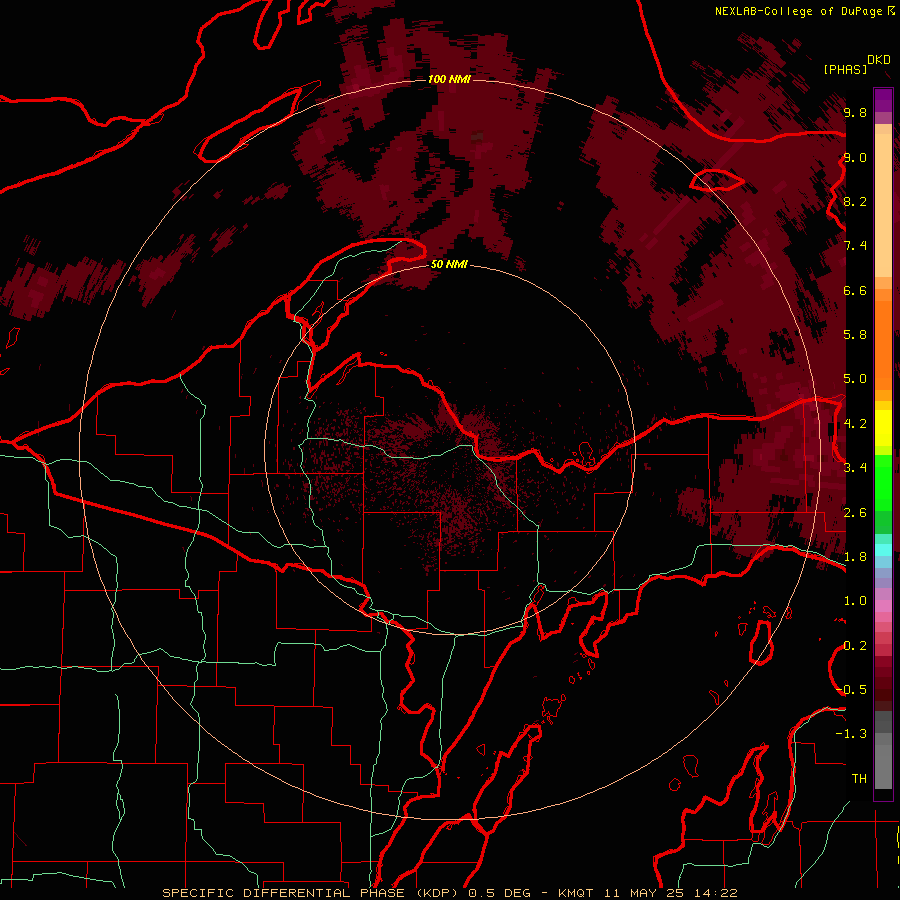This screenshot has height=900, width=900.
Task: Click the 7.4 scale value
Action: point(855,246)
